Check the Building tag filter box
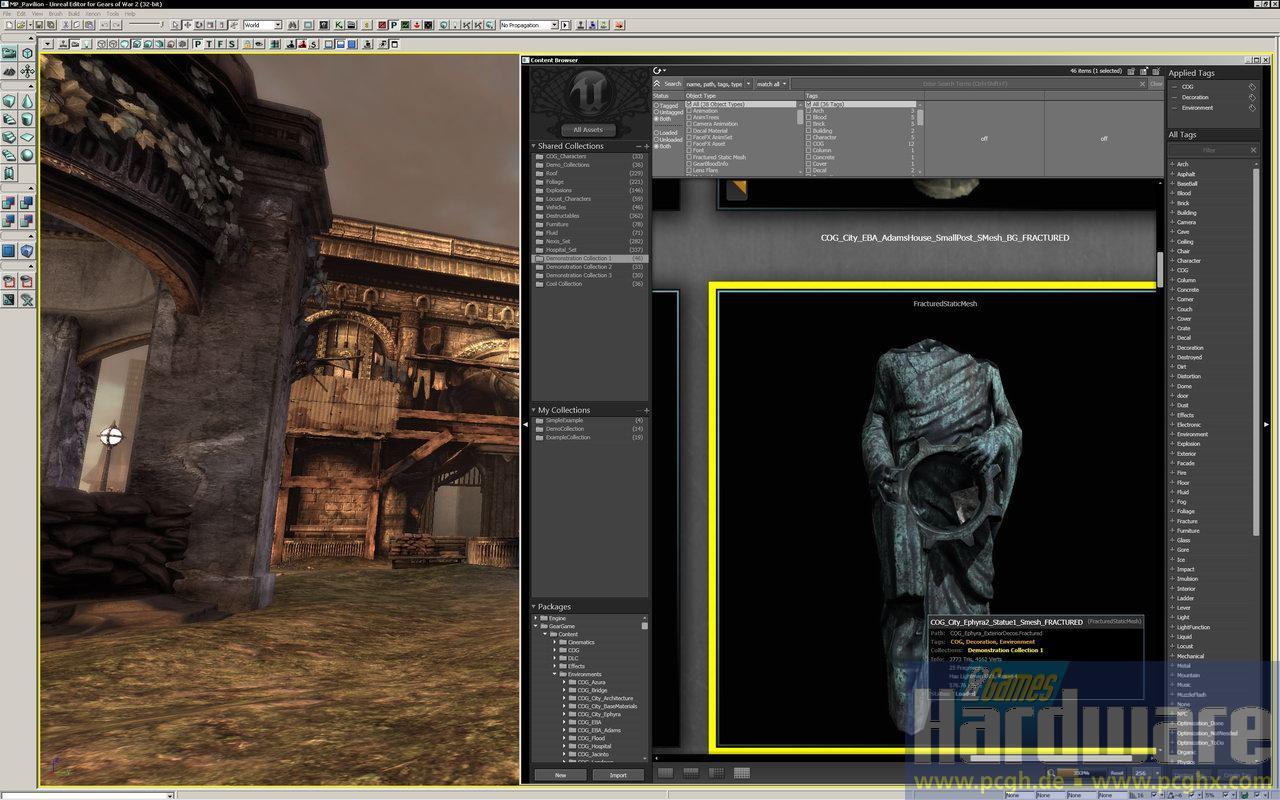The height and width of the screenshot is (800, 1280). coord(809,131)
